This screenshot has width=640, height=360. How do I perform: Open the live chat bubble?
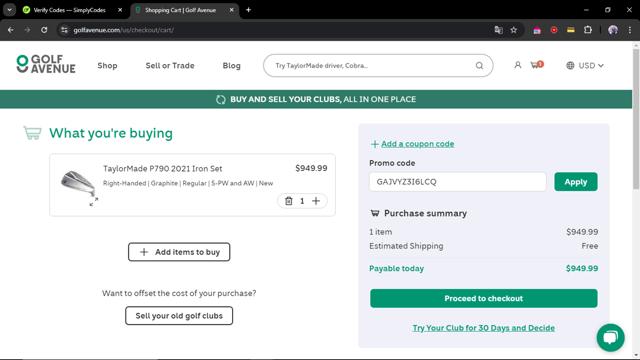coord(611,338)
